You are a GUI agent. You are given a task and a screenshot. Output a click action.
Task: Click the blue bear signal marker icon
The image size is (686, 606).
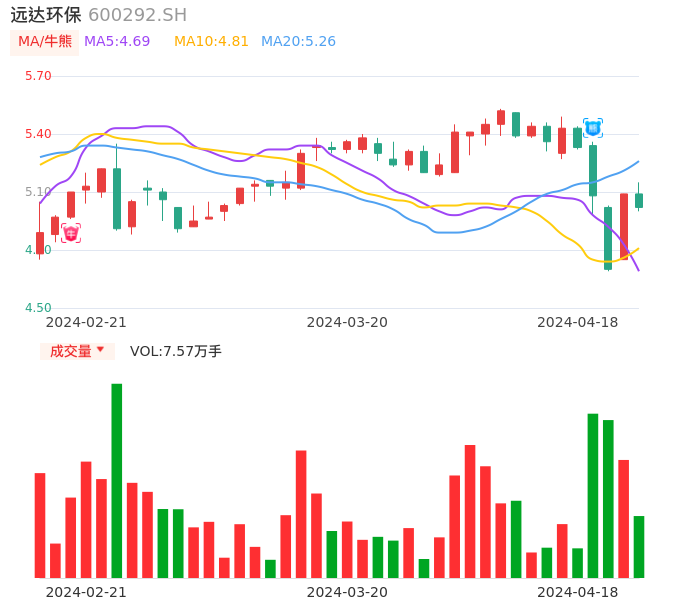593,128
